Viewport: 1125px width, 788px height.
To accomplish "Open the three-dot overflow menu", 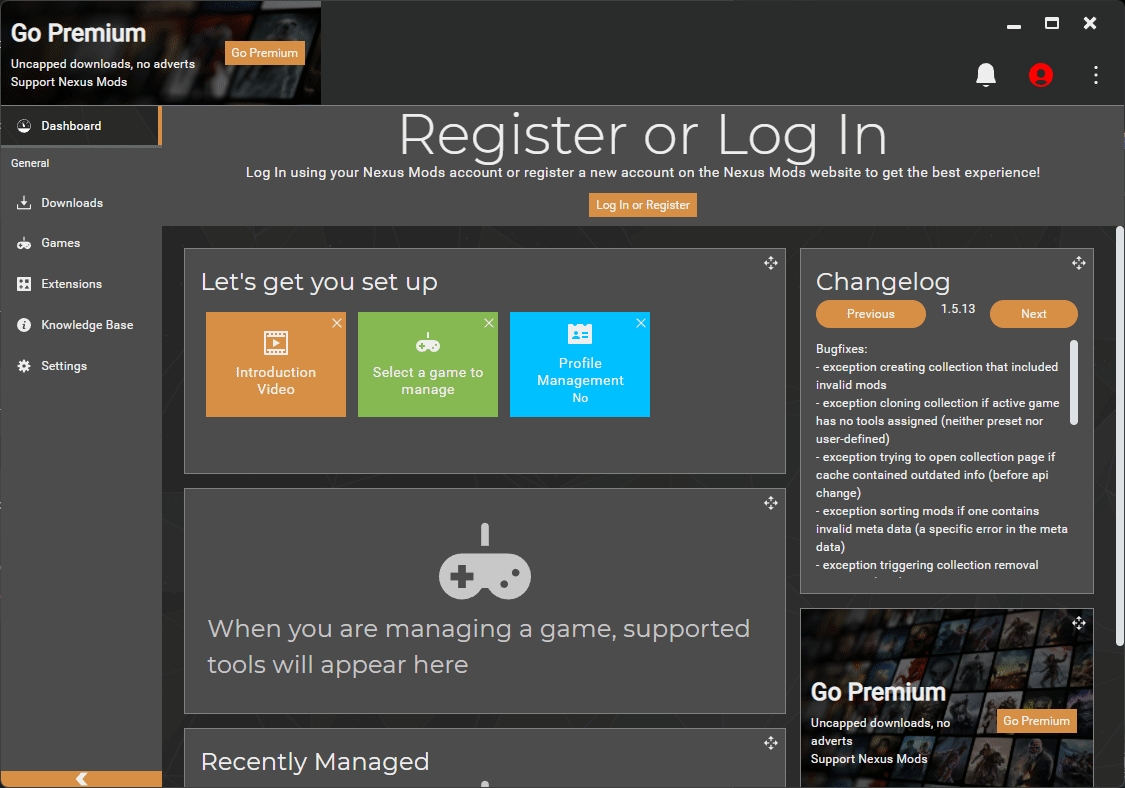I will click(1096, 75).
